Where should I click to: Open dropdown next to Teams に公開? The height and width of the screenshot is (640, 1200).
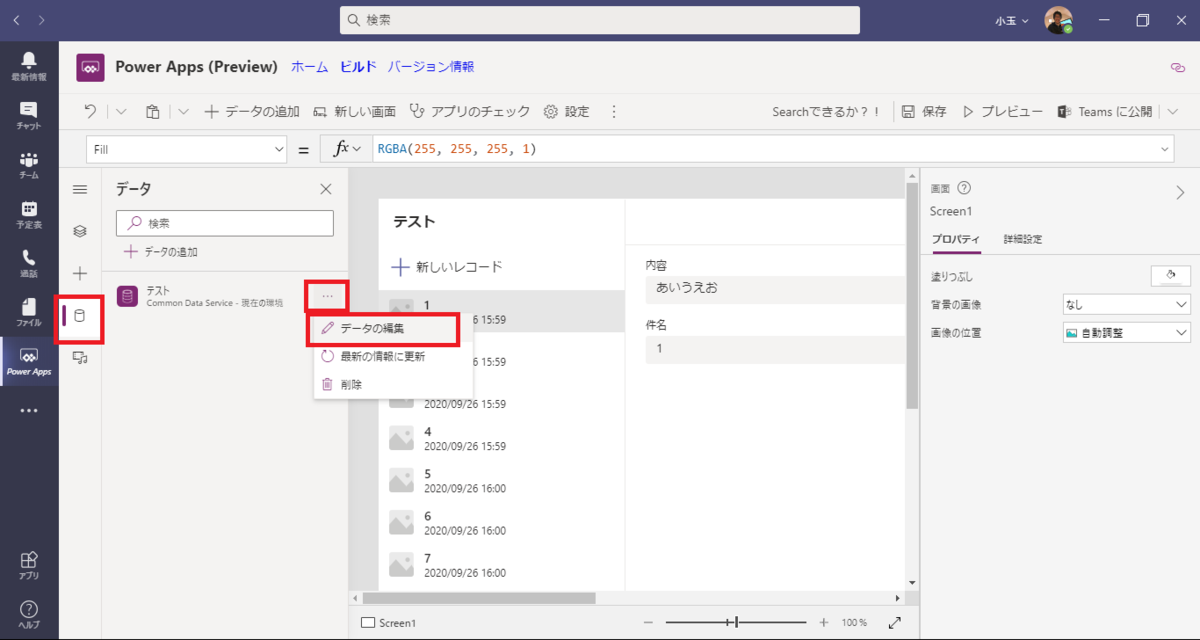pyautogui.click(x=1172, y=111)
